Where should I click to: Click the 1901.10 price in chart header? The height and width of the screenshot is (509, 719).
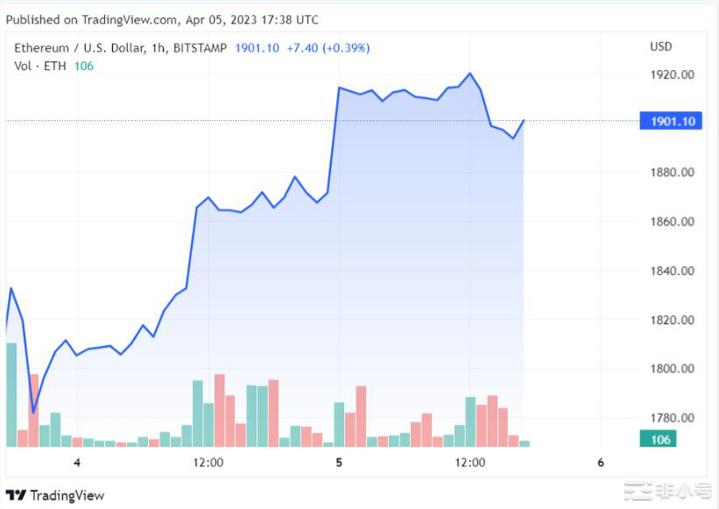coord(257,47)
